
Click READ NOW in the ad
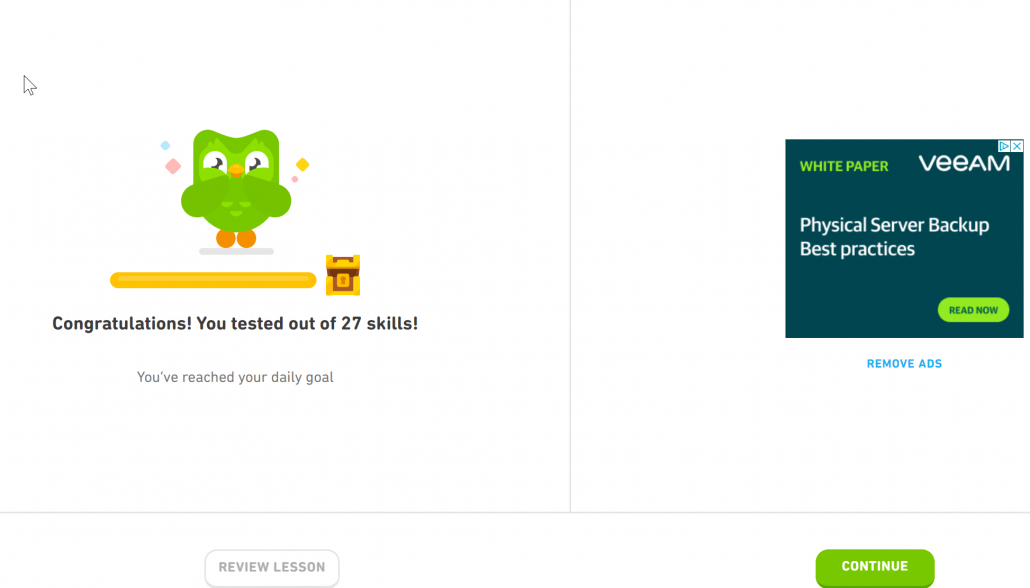(x=973, y=310)
